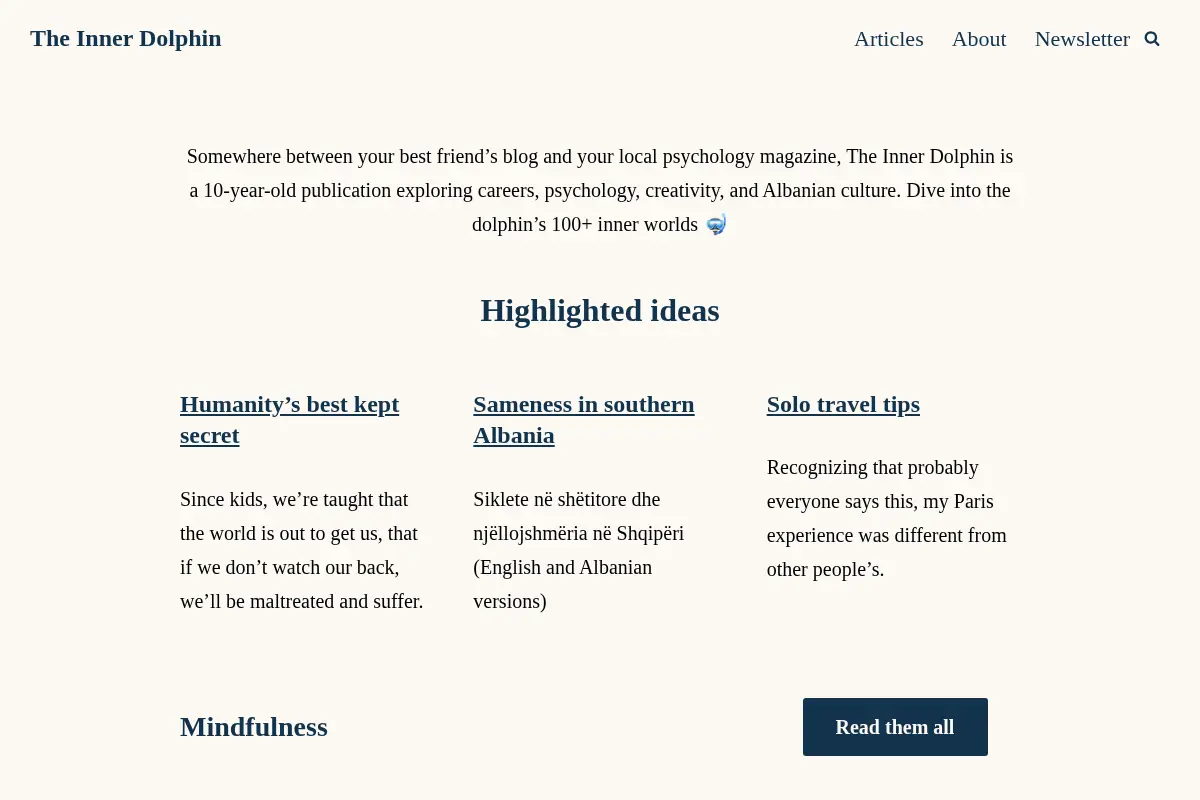Image resolution: width=1200 pixels, height=800 pixels.
Task: Open the About page
Action: click(979, 39)
